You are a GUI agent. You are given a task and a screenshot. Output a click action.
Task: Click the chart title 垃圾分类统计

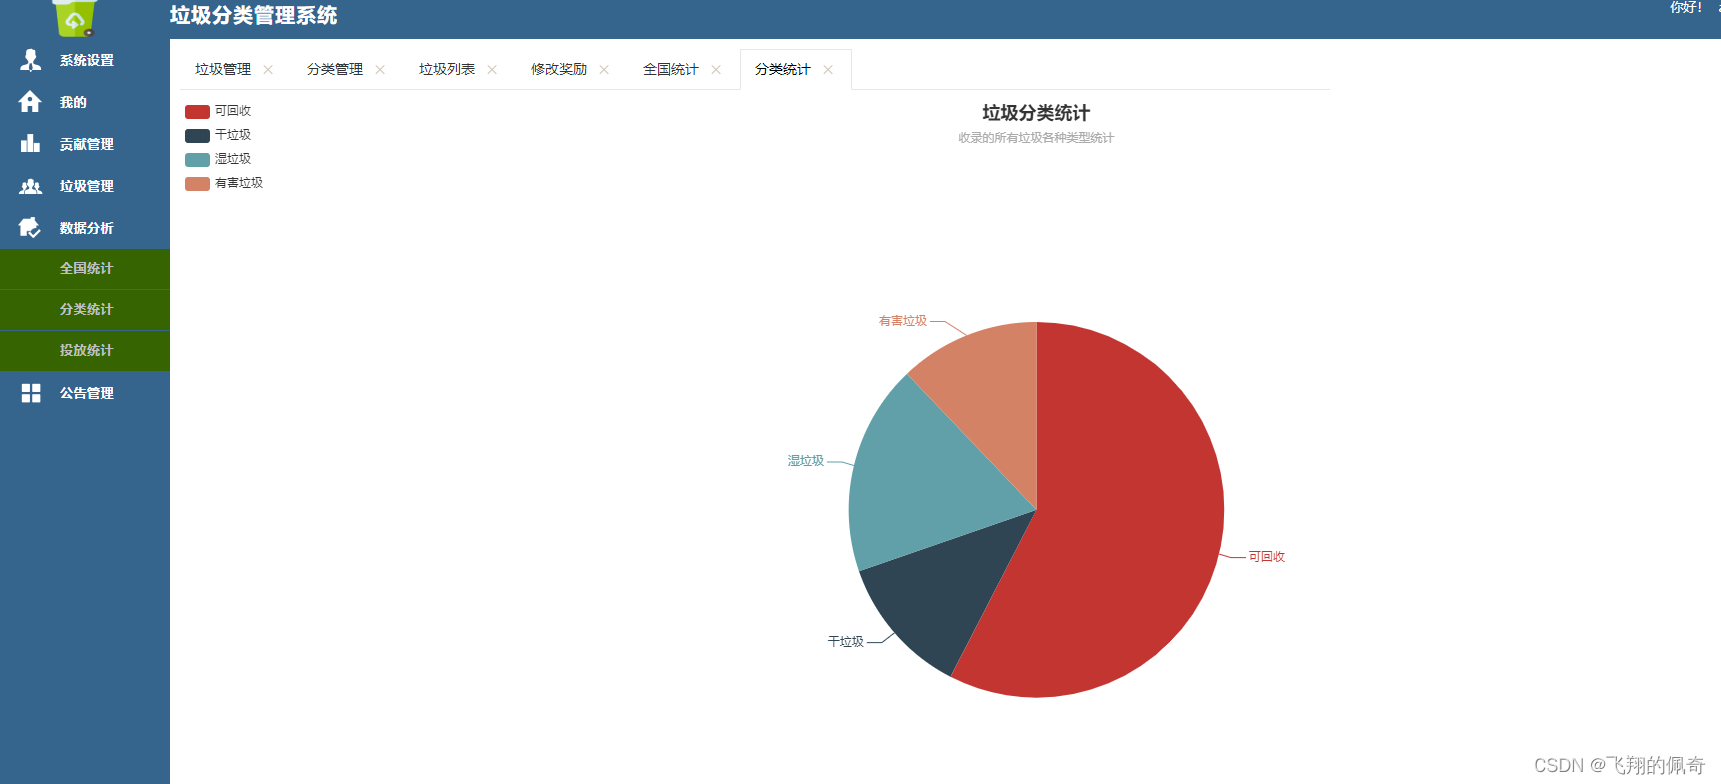click(x=1036, y=113)
